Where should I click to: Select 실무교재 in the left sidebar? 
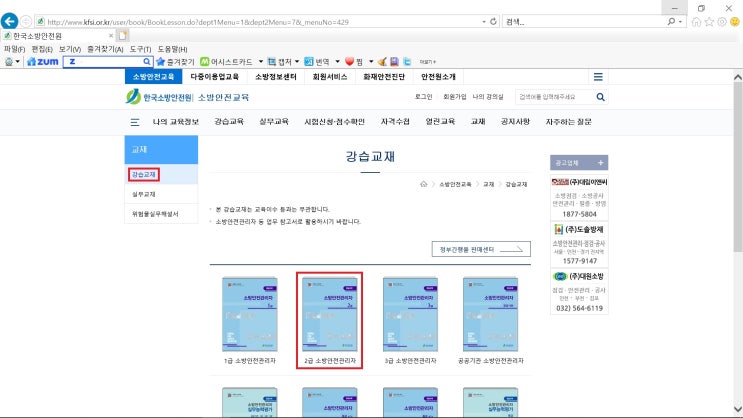click(144, 194)
